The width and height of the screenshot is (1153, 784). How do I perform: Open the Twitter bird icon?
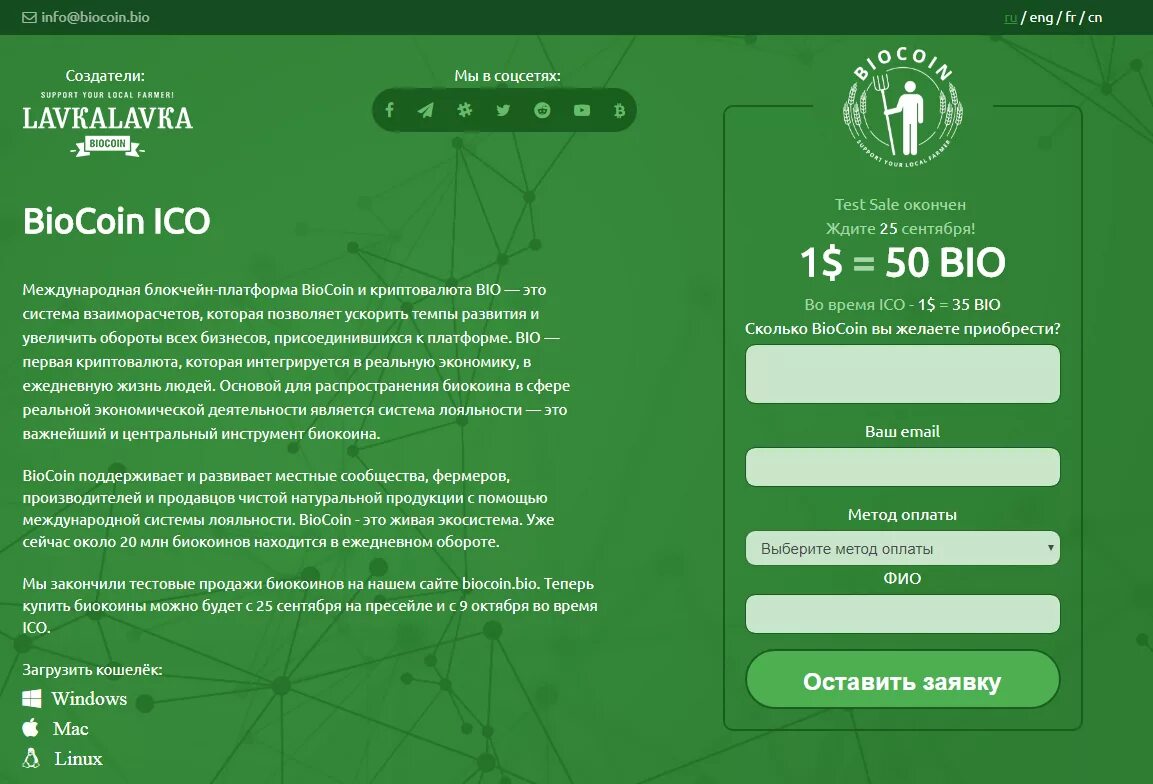point(503,110)
